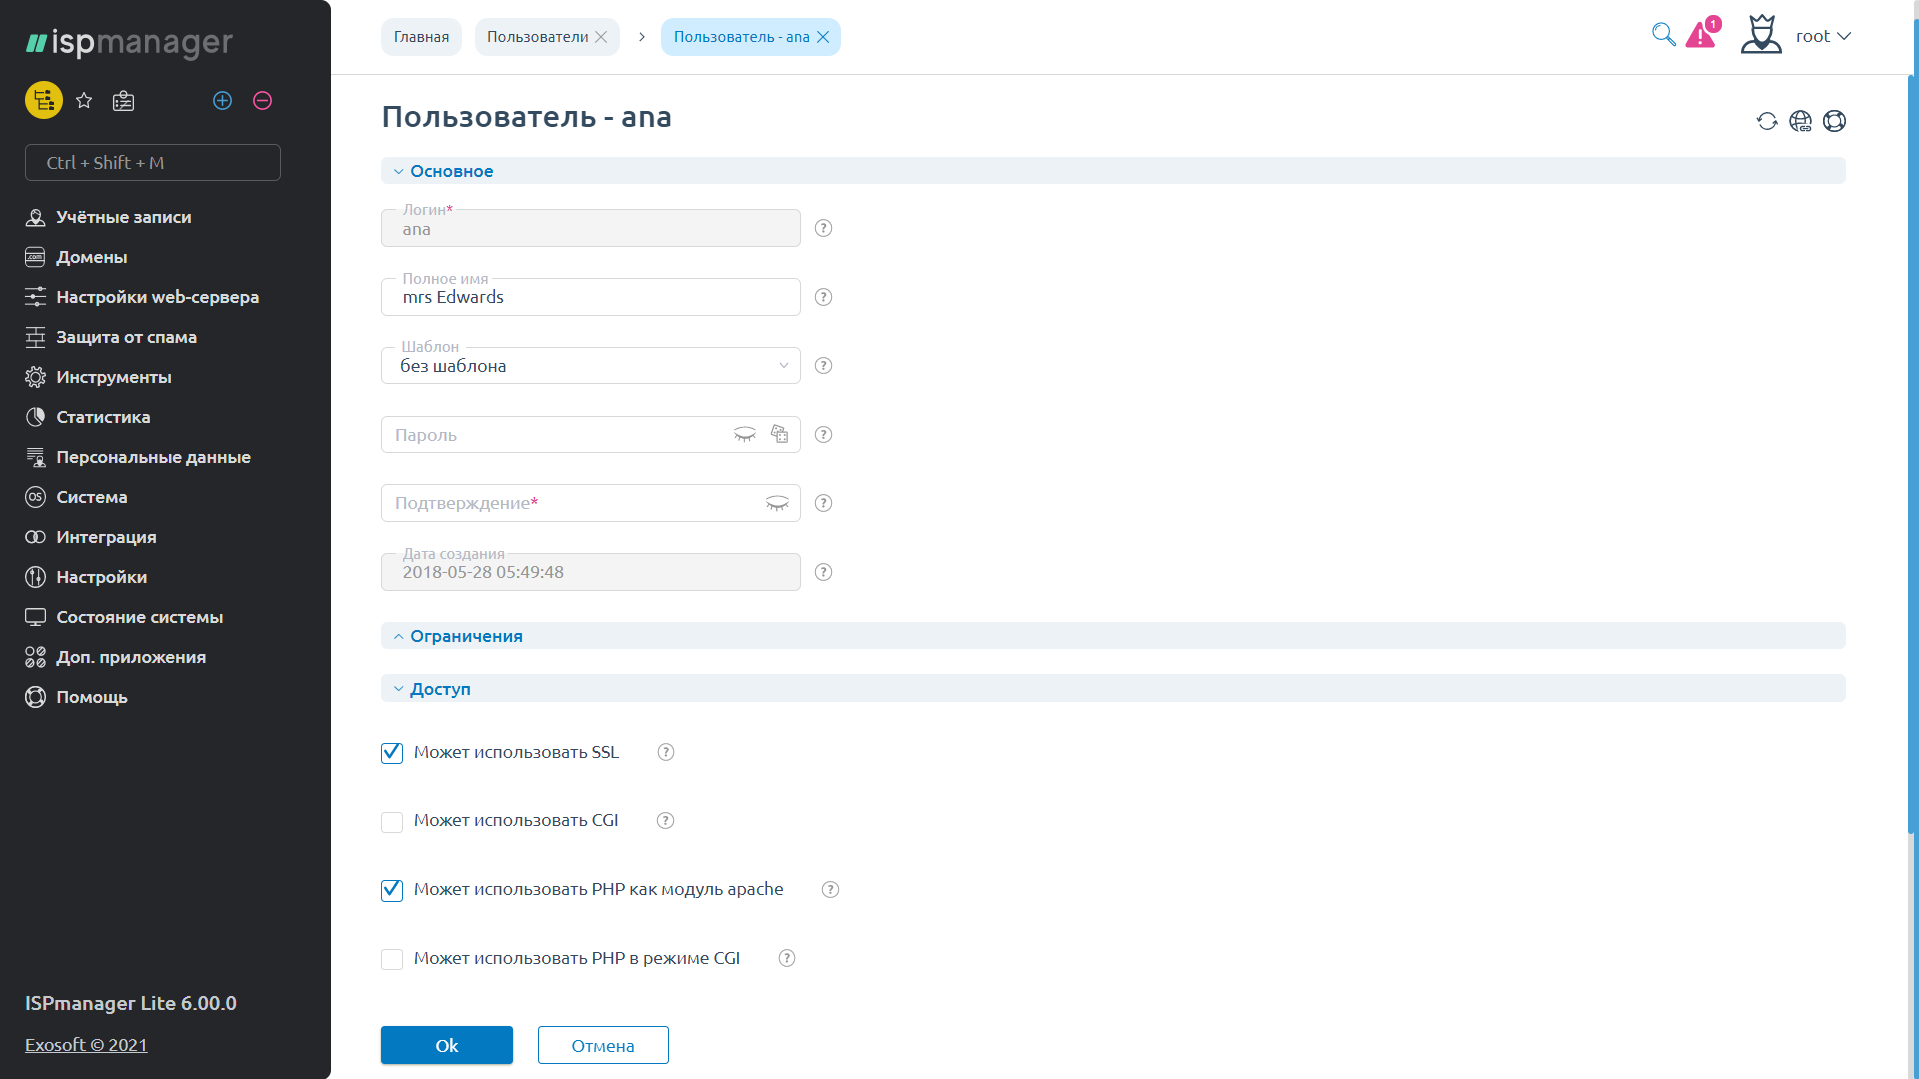
Task: Expand all menu items with plus icon
Action: [x=222, y=101]
